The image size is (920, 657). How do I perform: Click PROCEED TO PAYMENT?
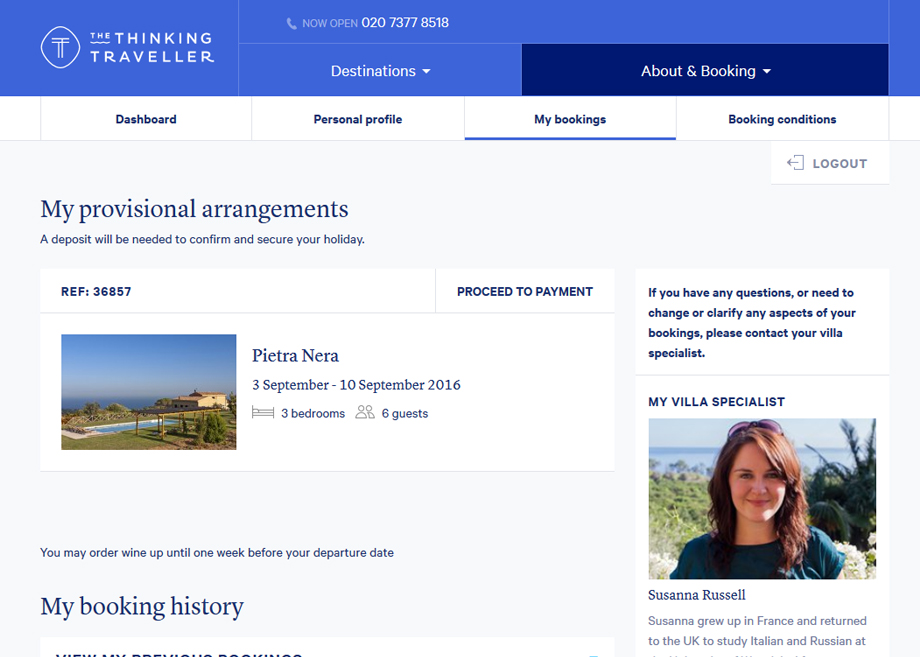click(525, 292)
